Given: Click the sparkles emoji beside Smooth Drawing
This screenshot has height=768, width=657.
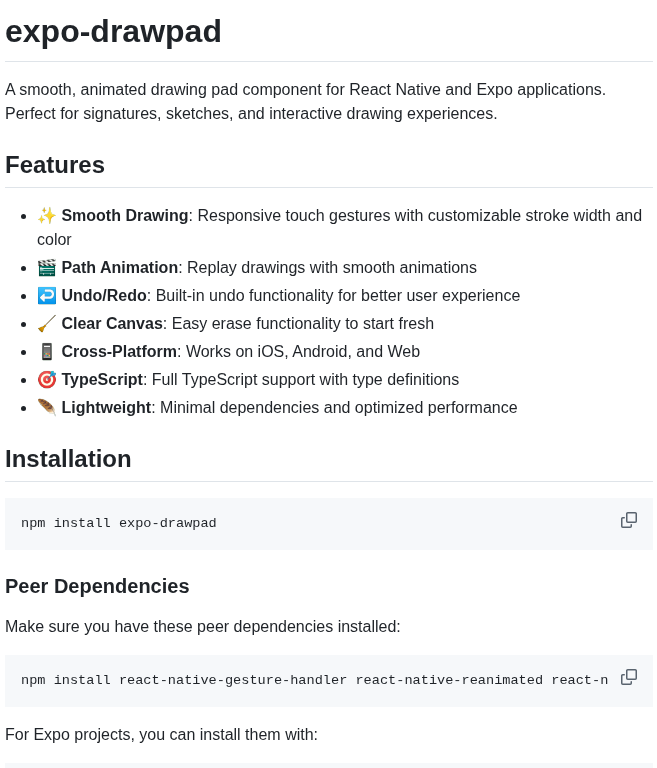Looking at the screenshot, I should [47, 216].
